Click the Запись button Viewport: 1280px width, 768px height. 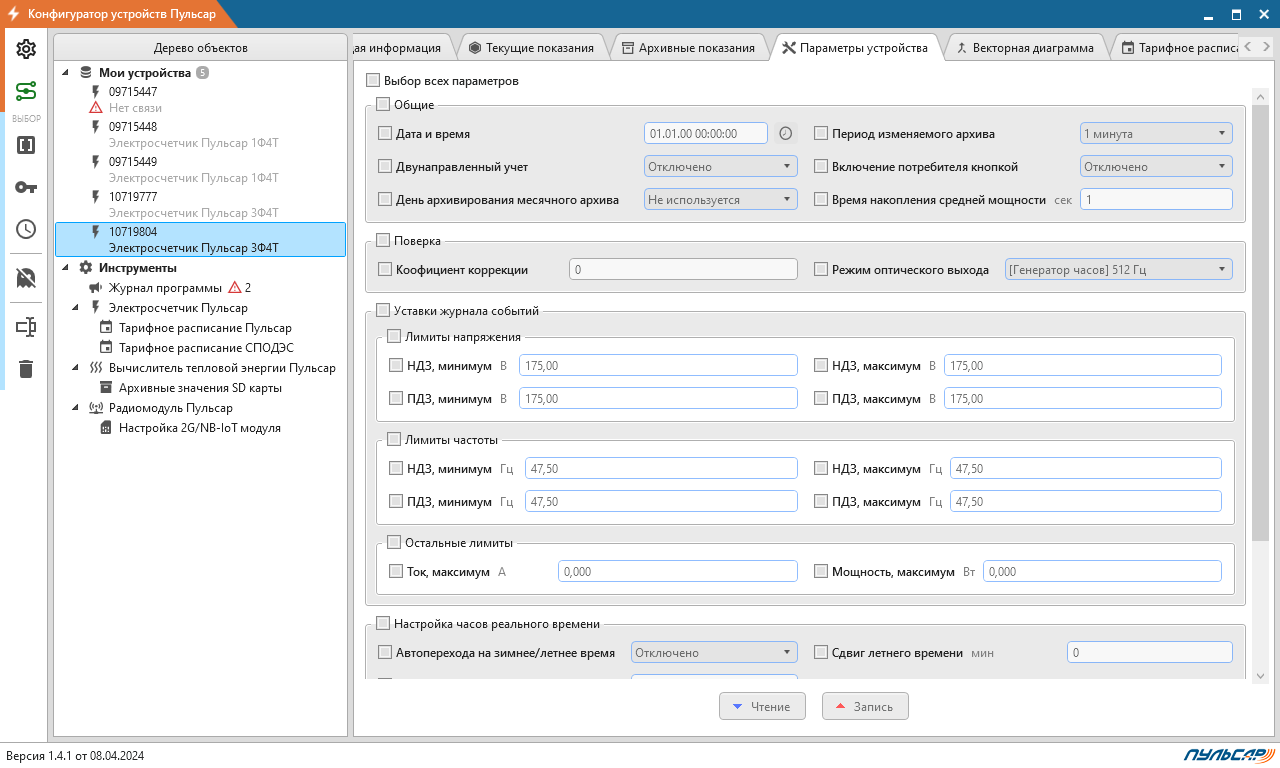click(x=865, y=706)
